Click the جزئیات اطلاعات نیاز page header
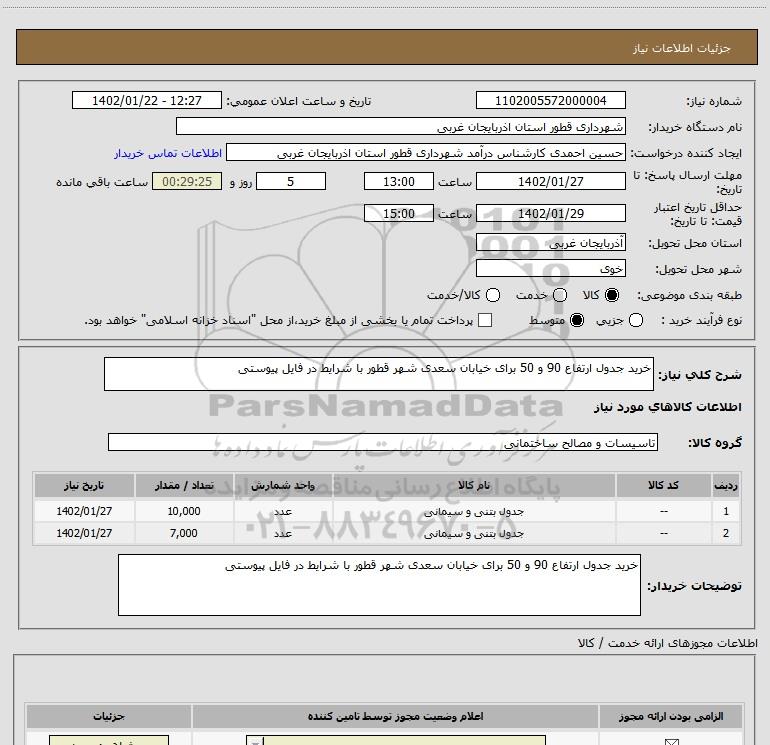Viewport: 770px width, 745px height. (386, 48)
